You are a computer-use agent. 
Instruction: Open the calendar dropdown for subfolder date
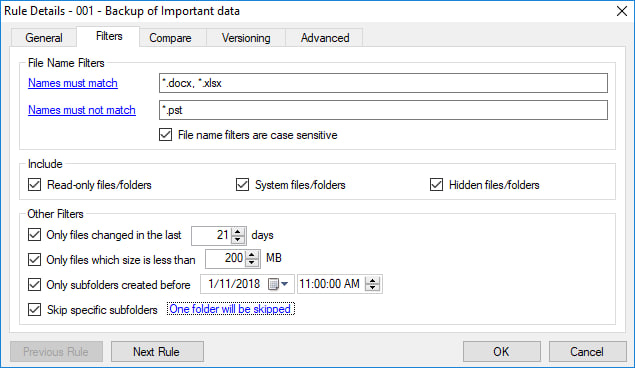click(x=279, y=284)
